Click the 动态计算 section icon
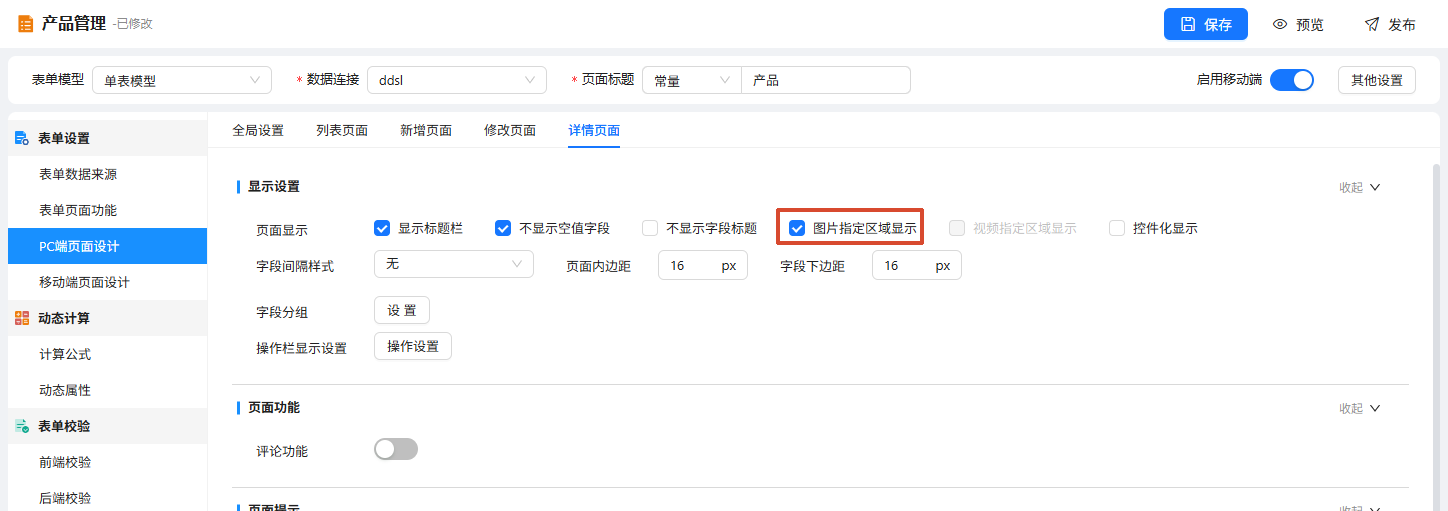 click(x=22, y=318)
